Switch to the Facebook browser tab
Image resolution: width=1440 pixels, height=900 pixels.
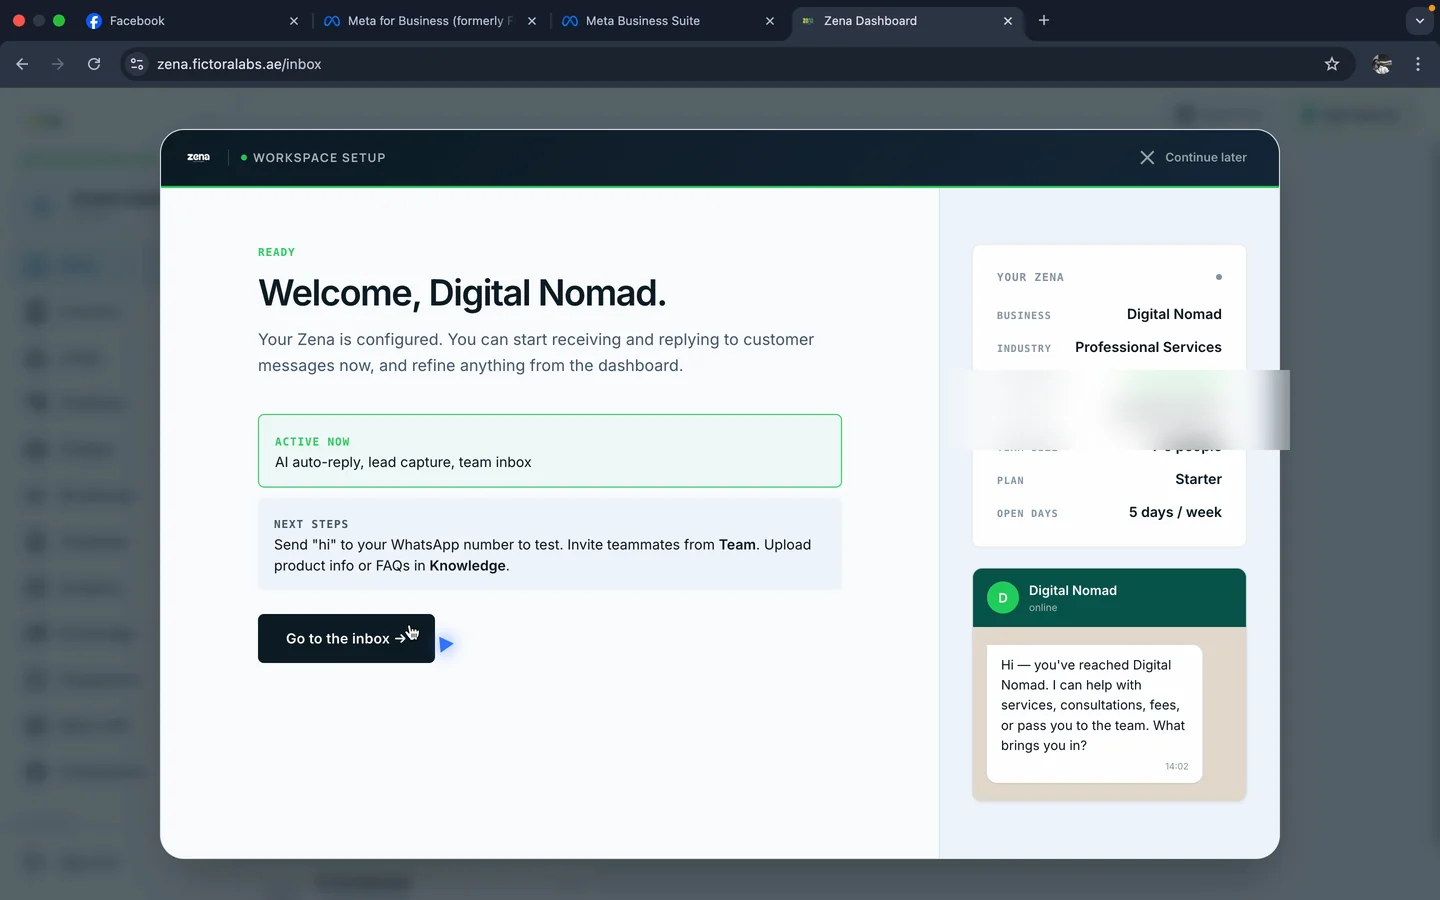(x=190, y=20)
